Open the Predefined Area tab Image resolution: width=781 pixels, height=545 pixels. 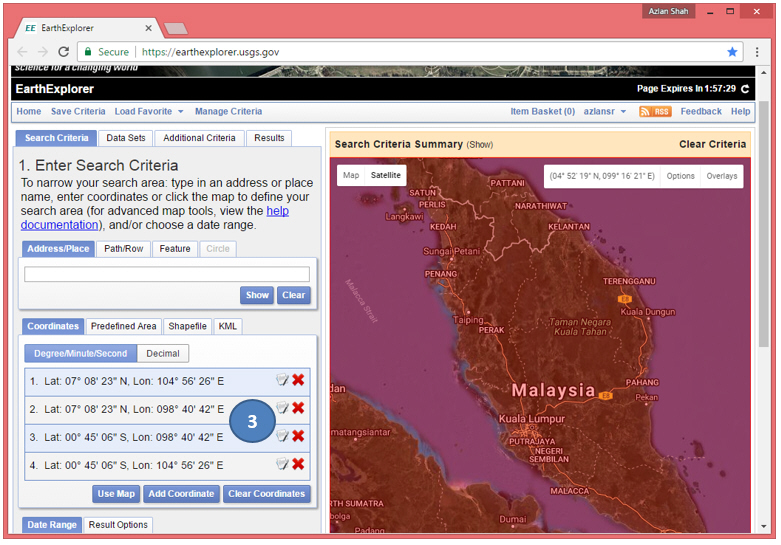[x=124, y=326]
